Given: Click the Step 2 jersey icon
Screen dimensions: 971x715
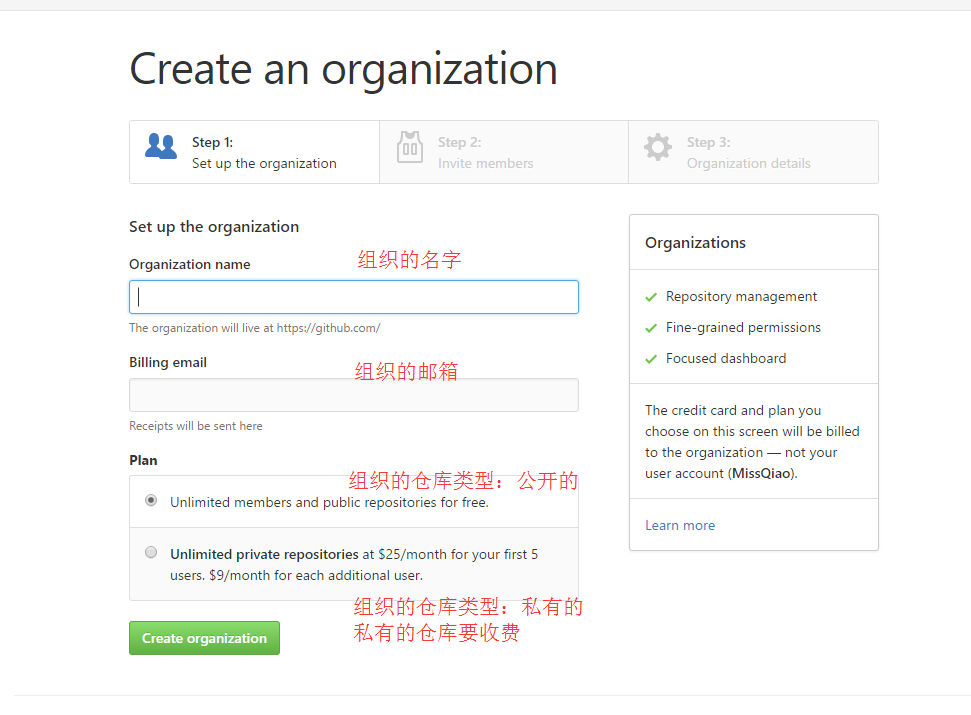Looking at the screenshot, I should (410, 147).
